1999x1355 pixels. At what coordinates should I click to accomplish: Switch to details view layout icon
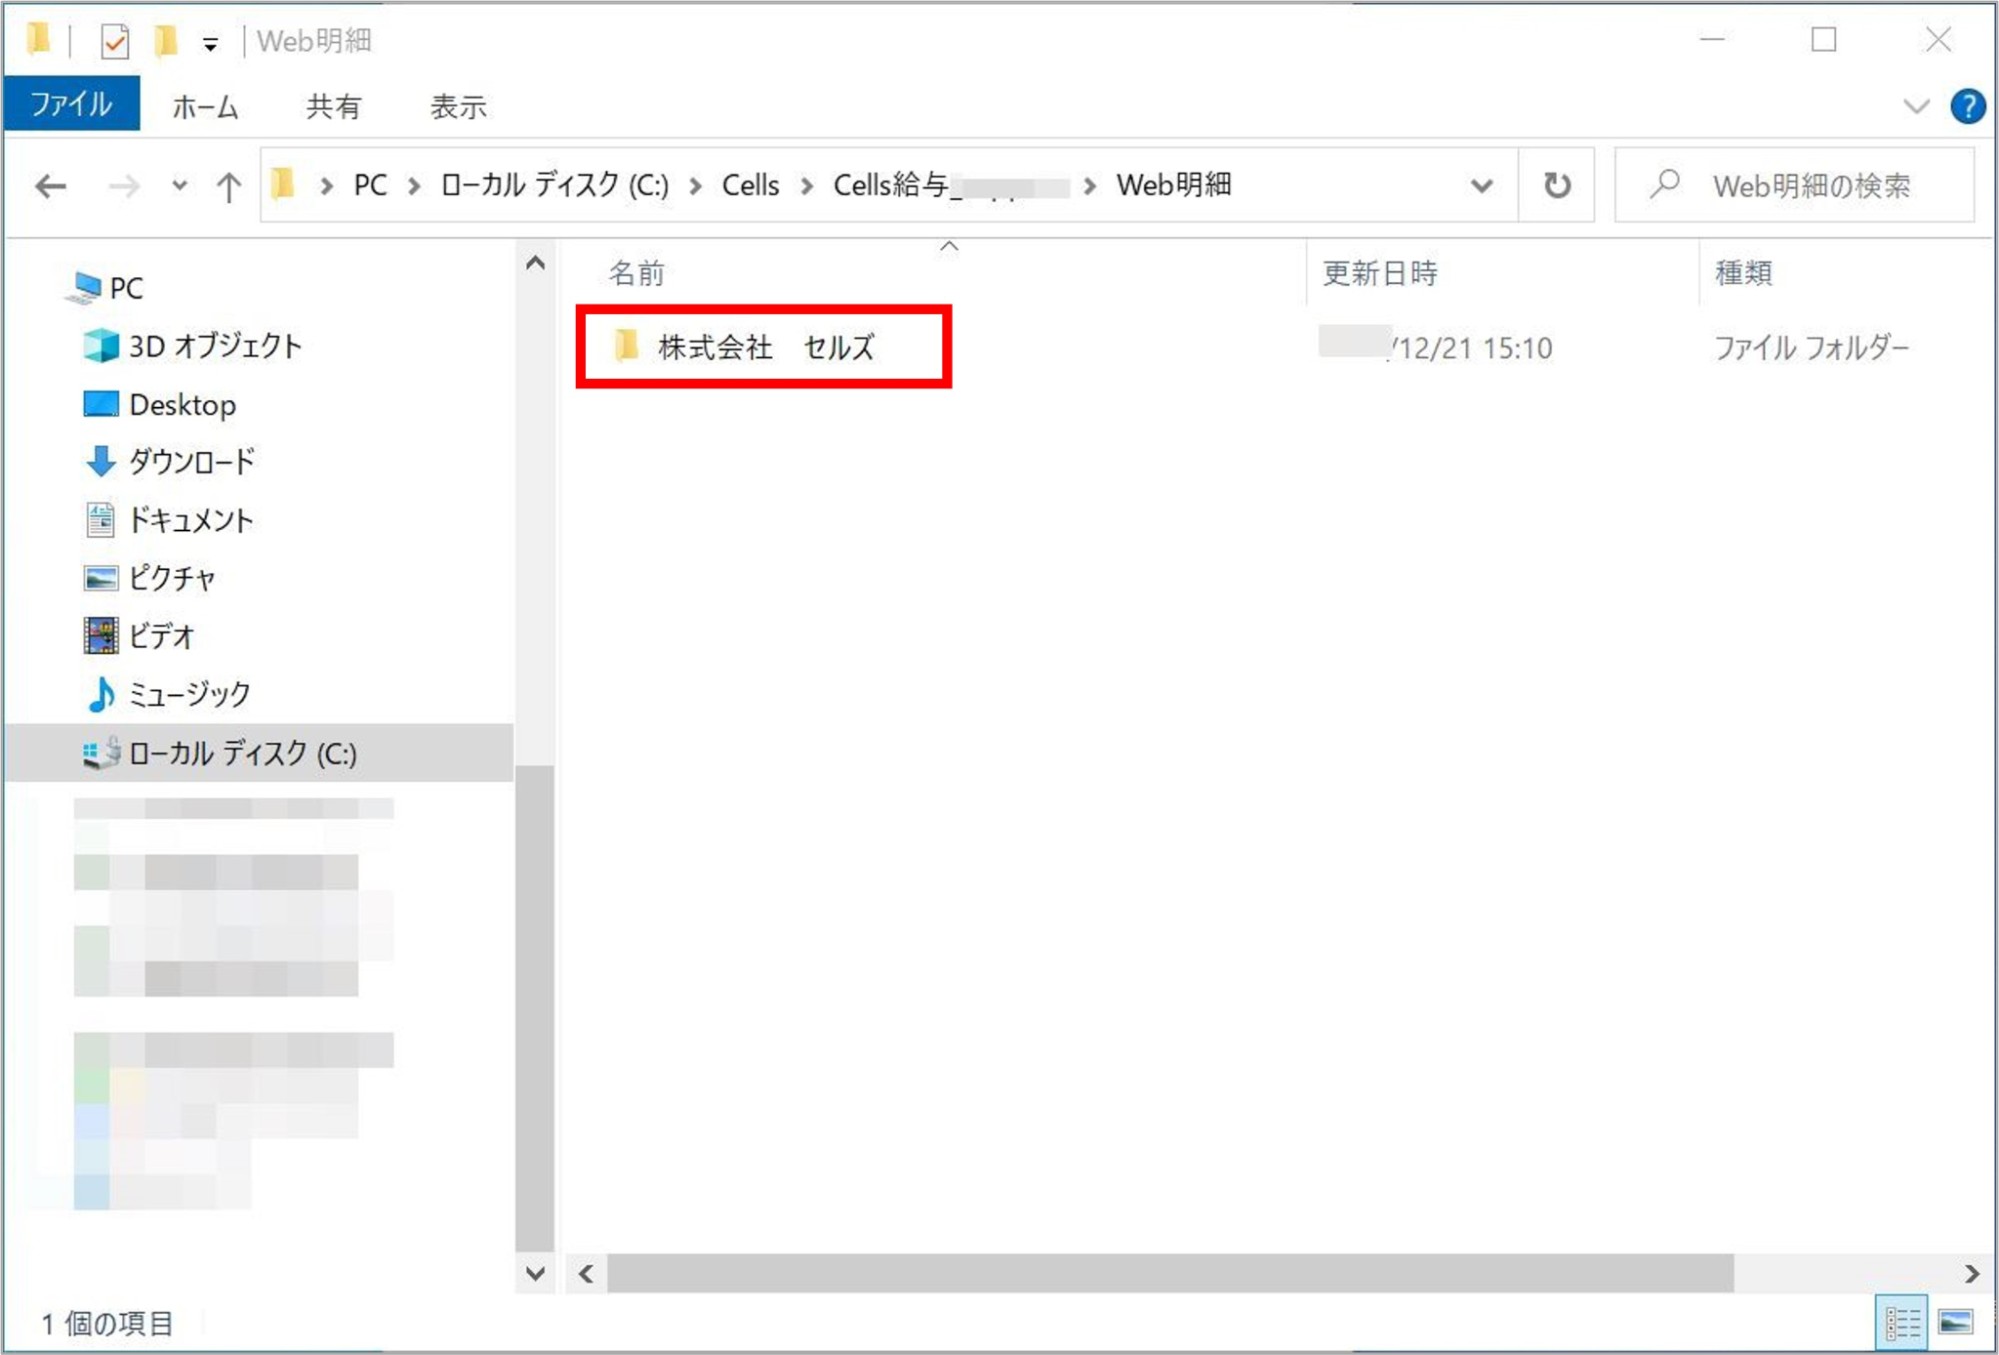pos(1901,1323)
